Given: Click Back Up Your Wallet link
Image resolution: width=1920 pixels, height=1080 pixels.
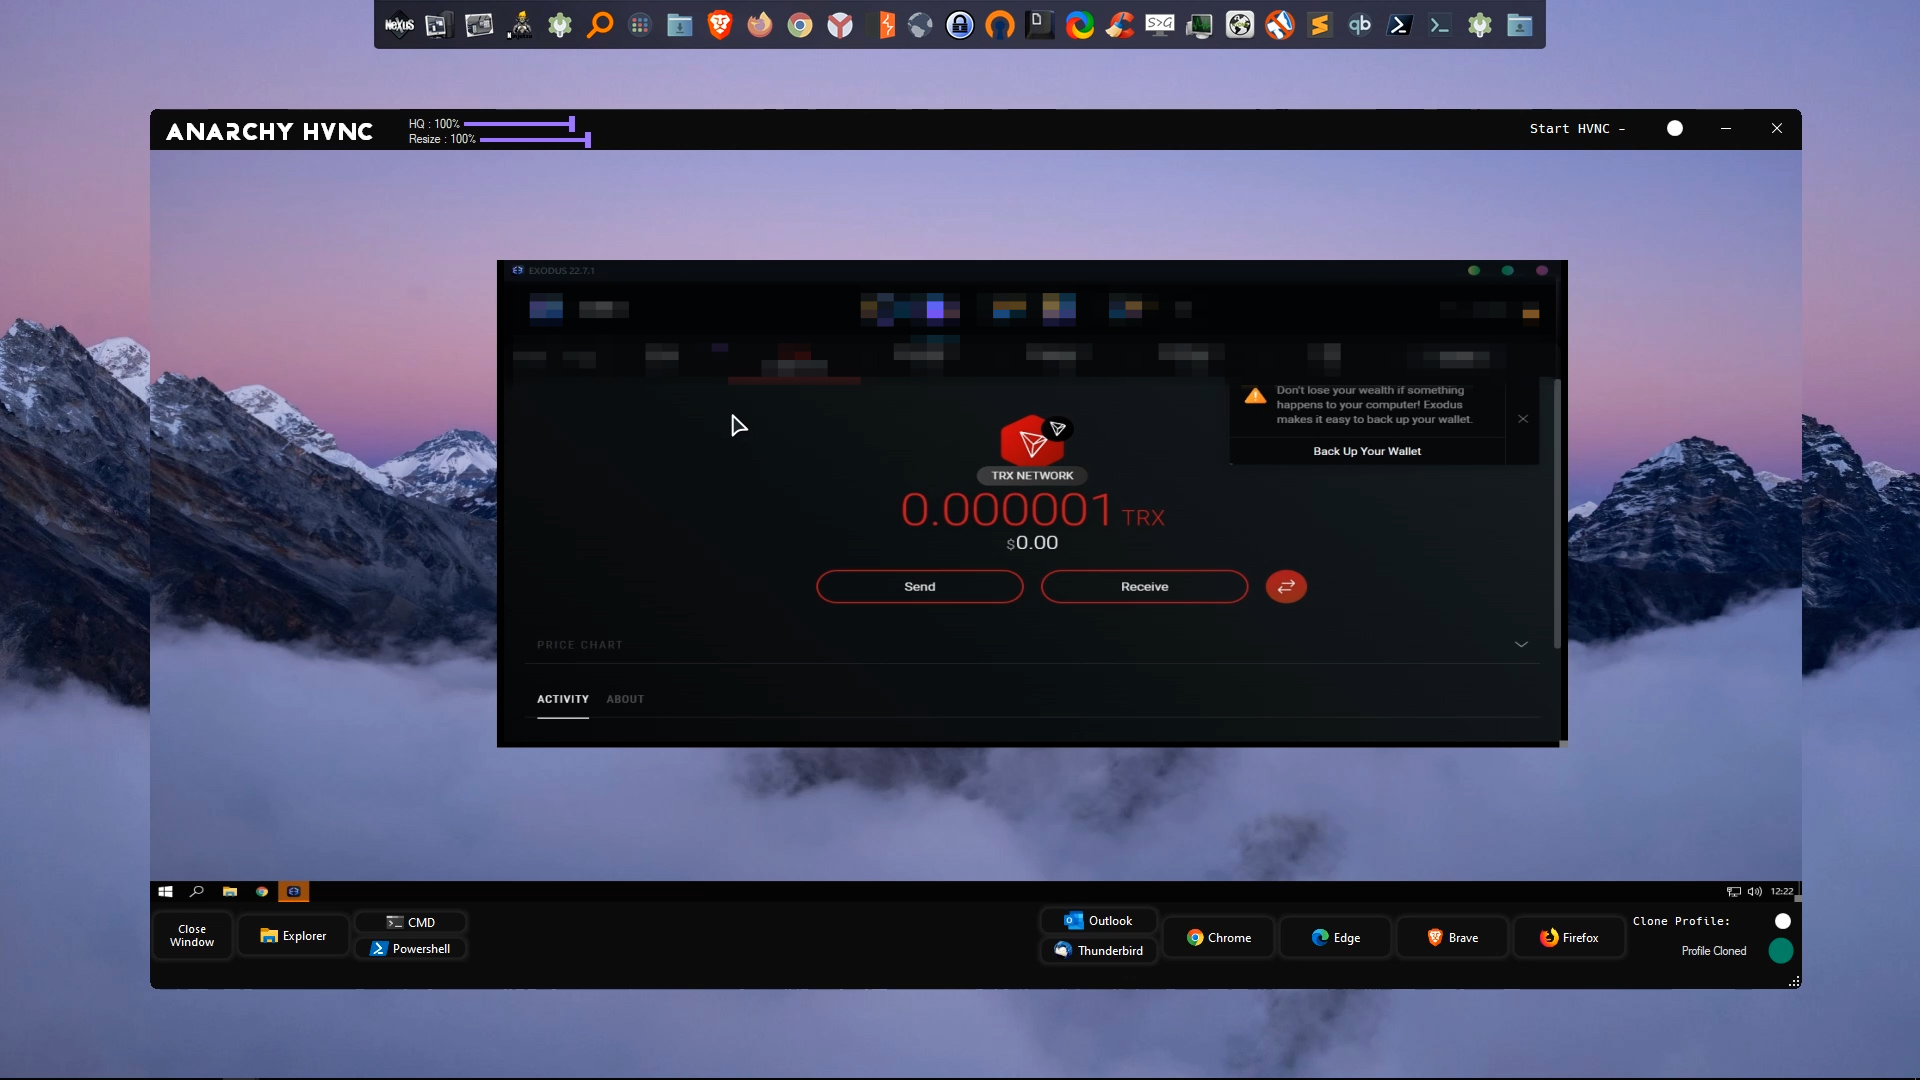Looking at the screenshot, I should tap(1366, 452).
